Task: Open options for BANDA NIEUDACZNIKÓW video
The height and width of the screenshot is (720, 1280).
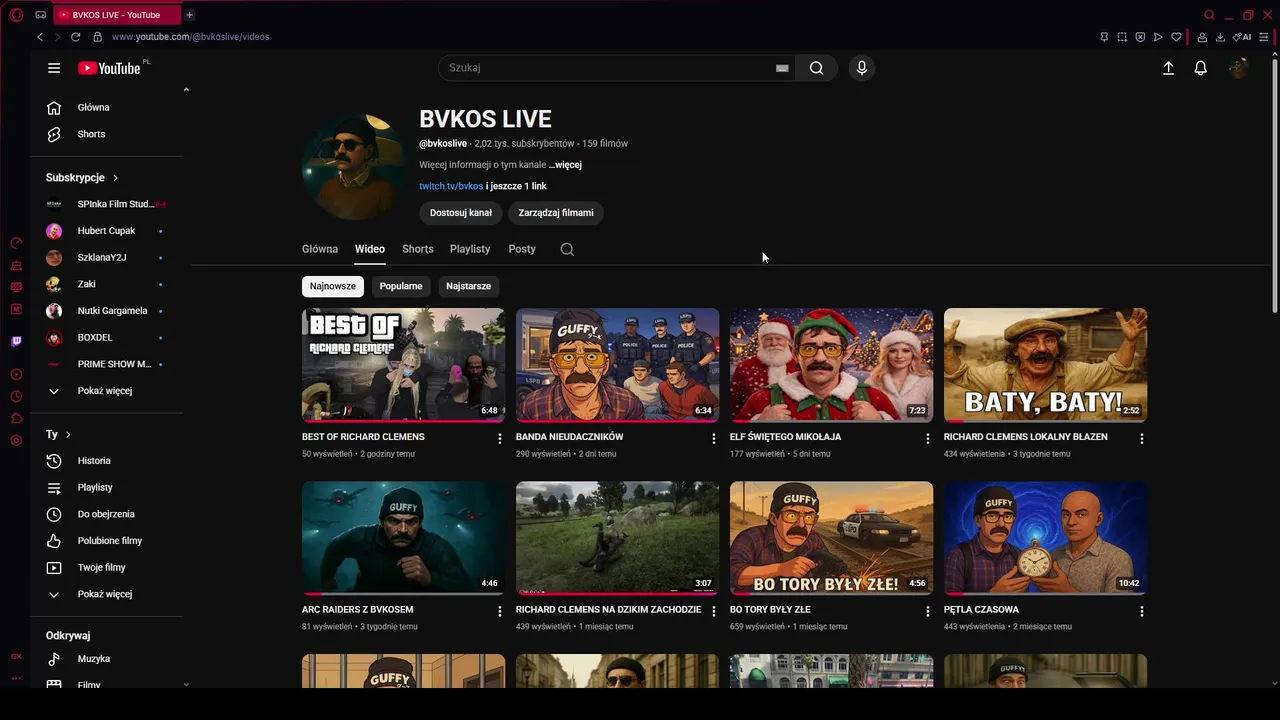Action: point(714,439)
